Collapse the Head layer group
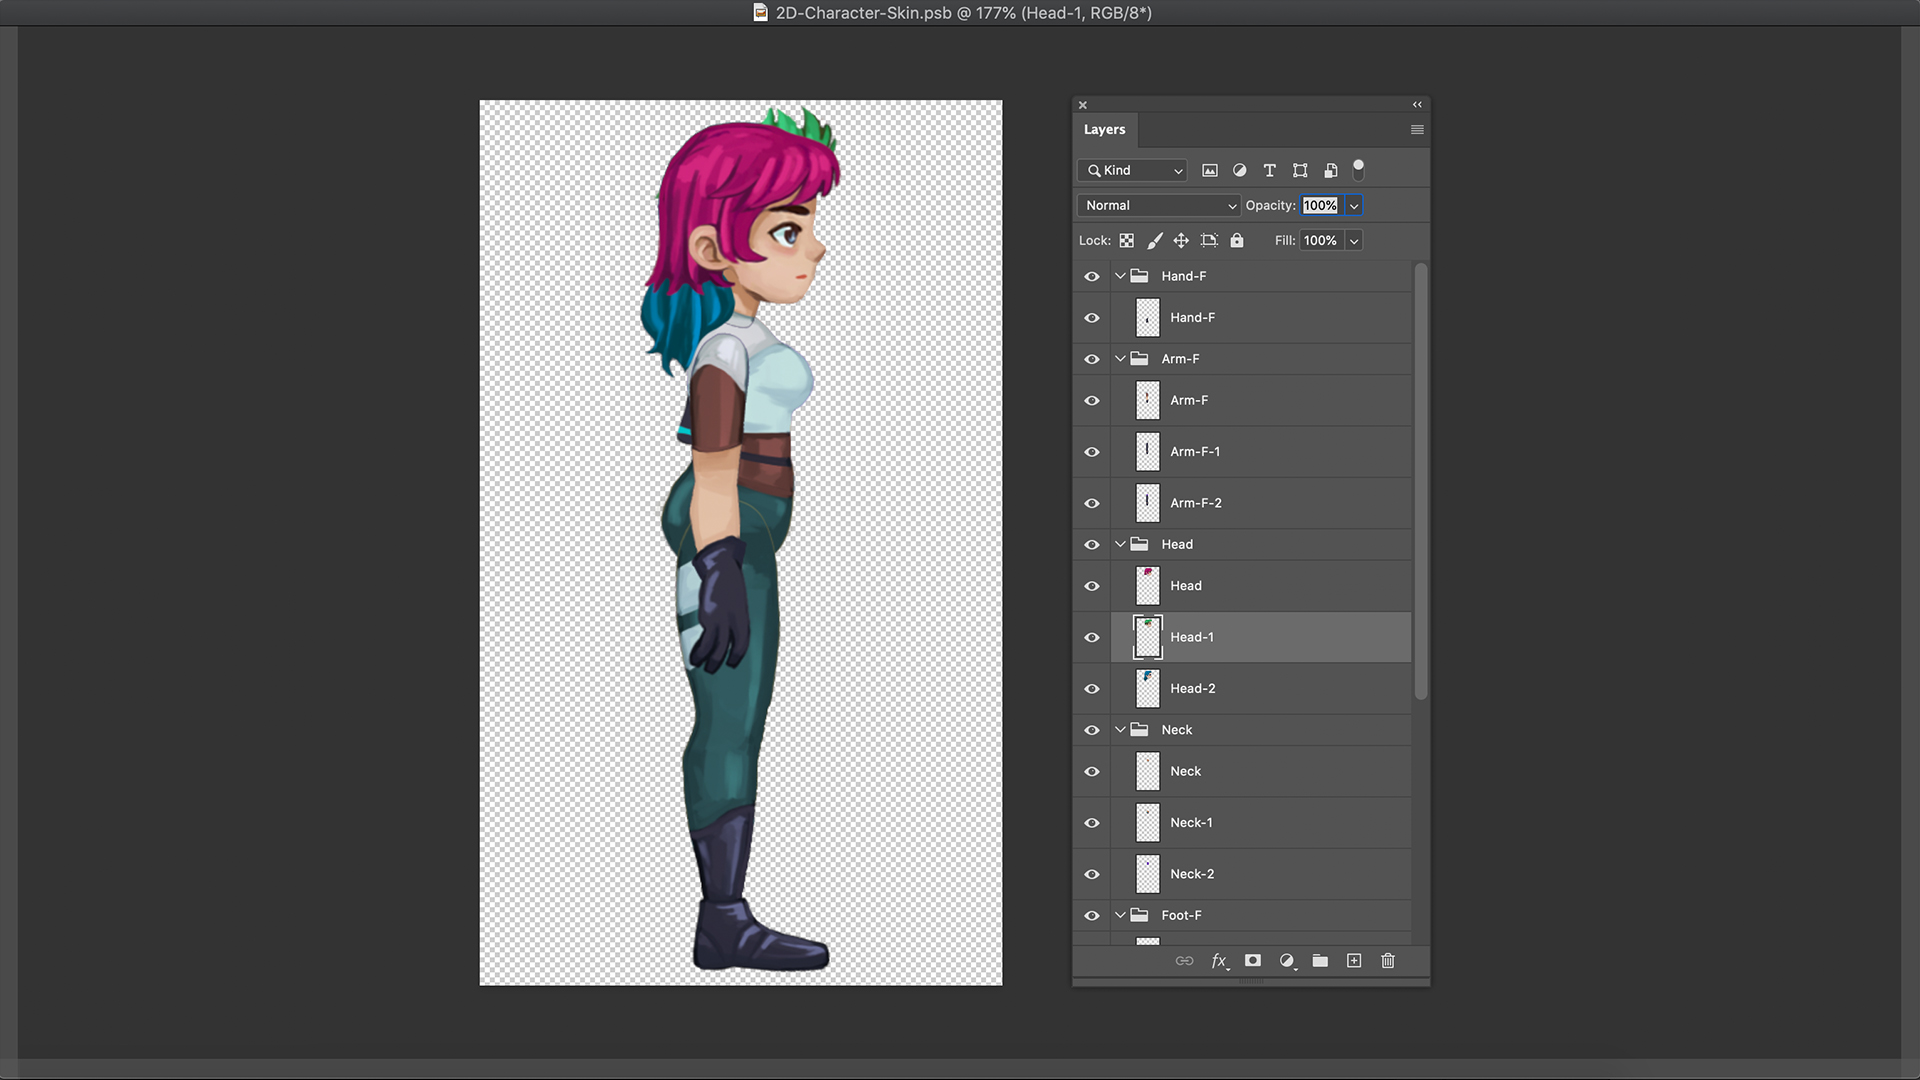The height and width of the screenshot is (1080, 1920). pyautogui.click(x=1120, y=543)
